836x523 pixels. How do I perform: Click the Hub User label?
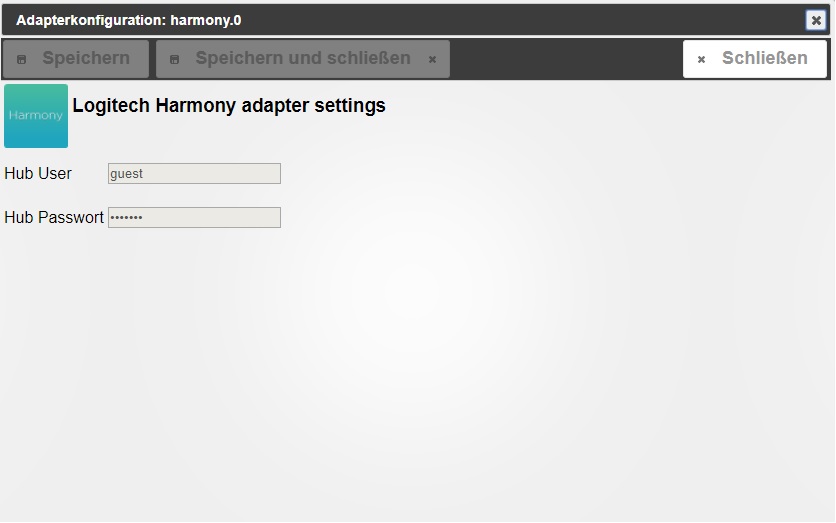tap(38, 174)
